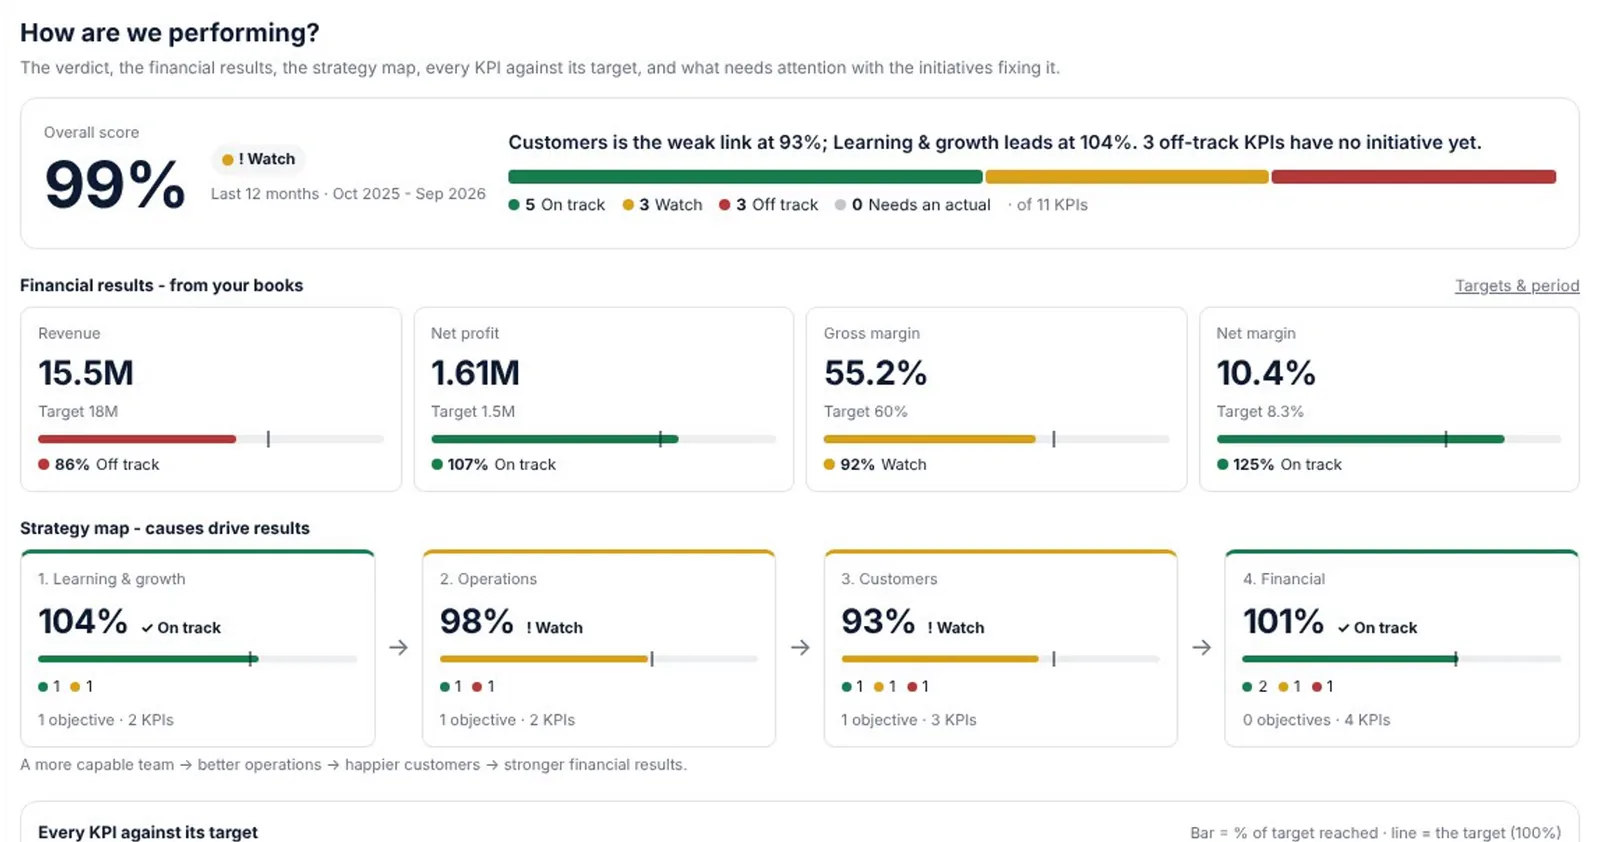
Task: Click the "Last 12 months · Oct 2025 - Sep 2026" period text
Action: point(348,194)
